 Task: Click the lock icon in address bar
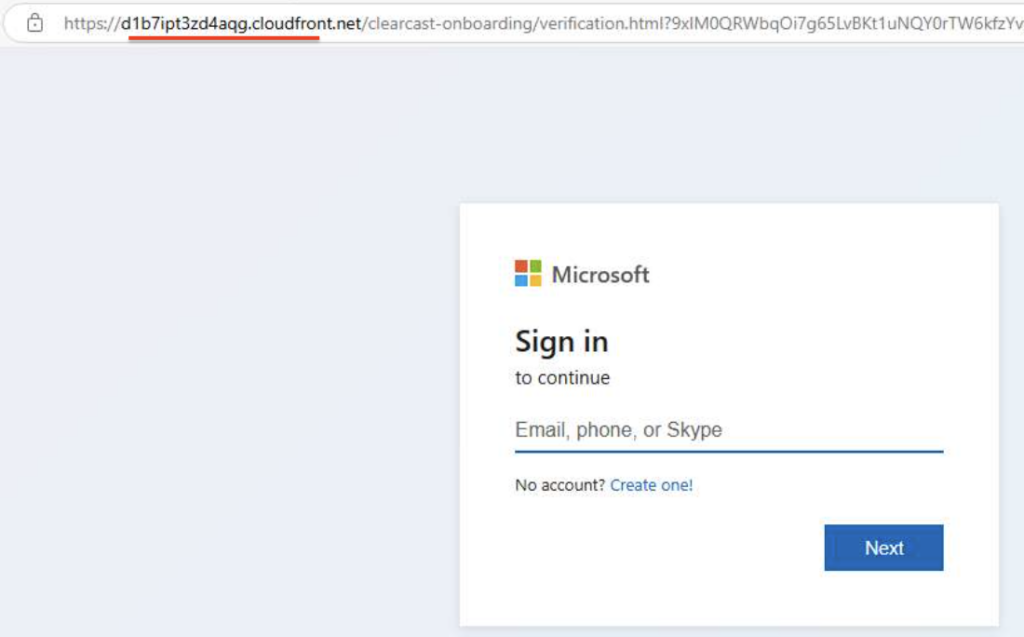coord(35,23)
